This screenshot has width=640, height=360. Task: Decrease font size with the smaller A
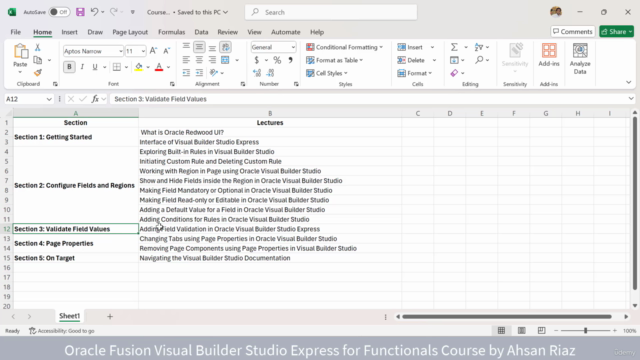click(x=167, y=51)
